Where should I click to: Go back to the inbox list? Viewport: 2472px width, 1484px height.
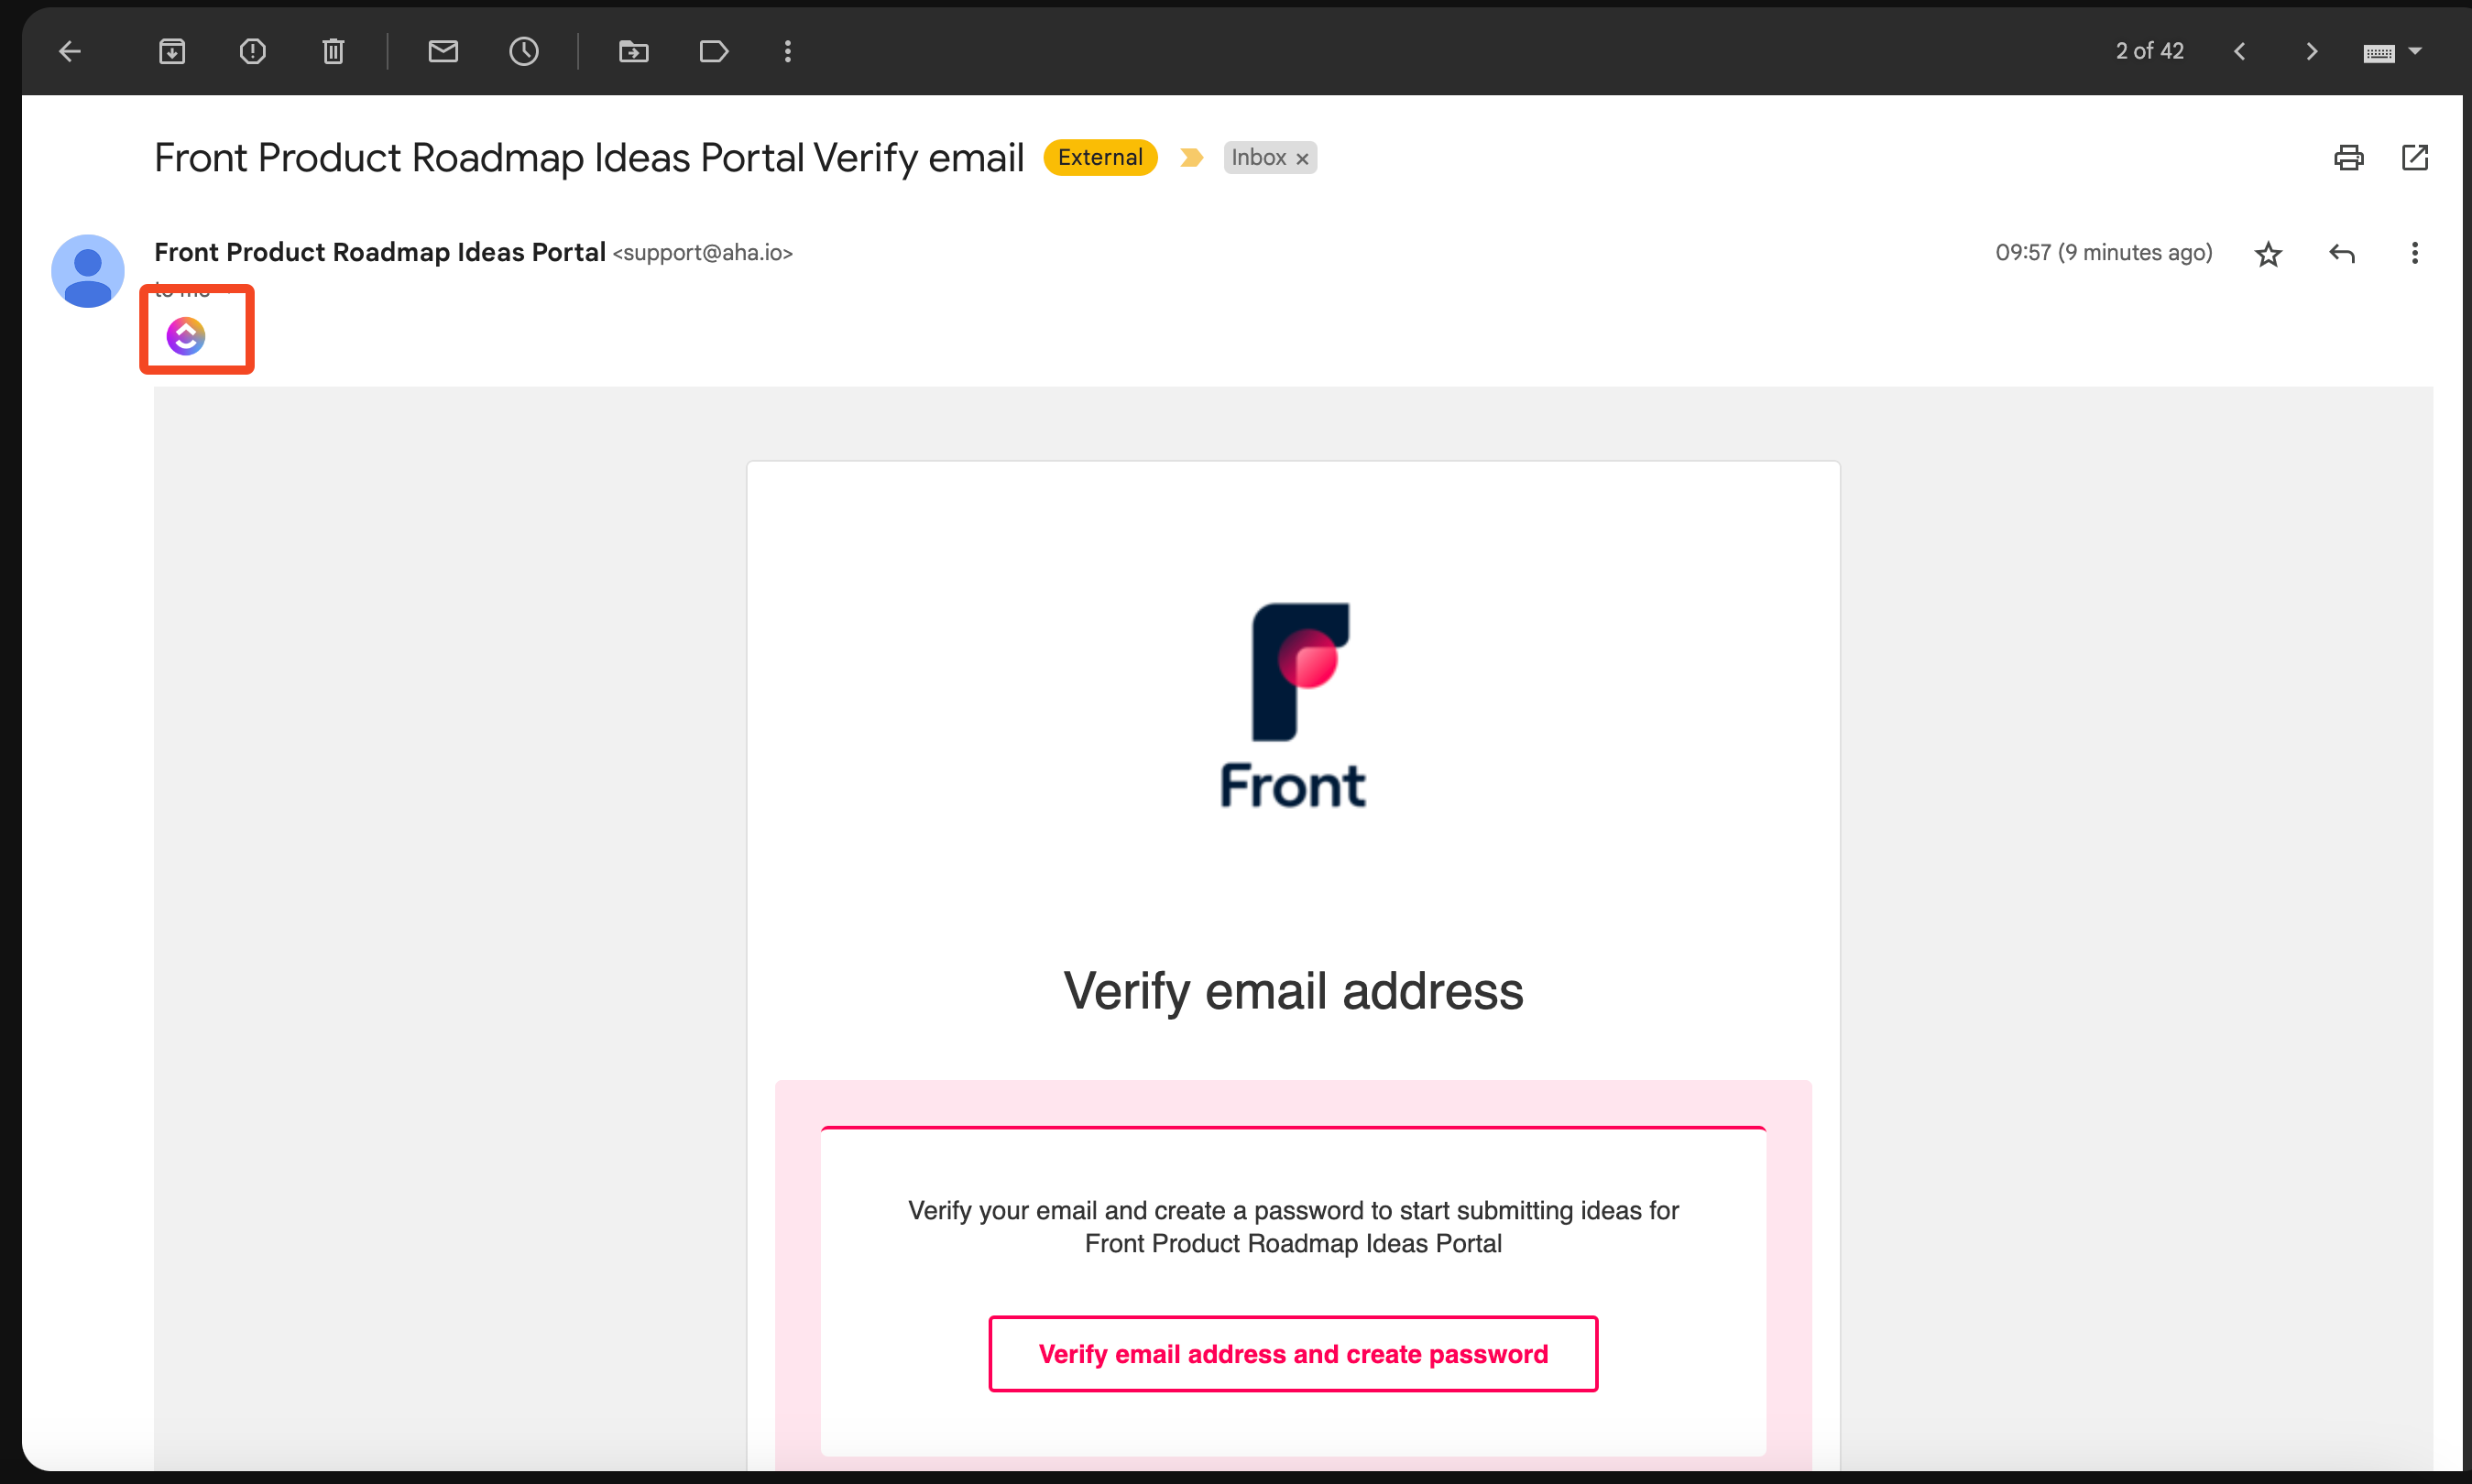[x=70, y=51]
